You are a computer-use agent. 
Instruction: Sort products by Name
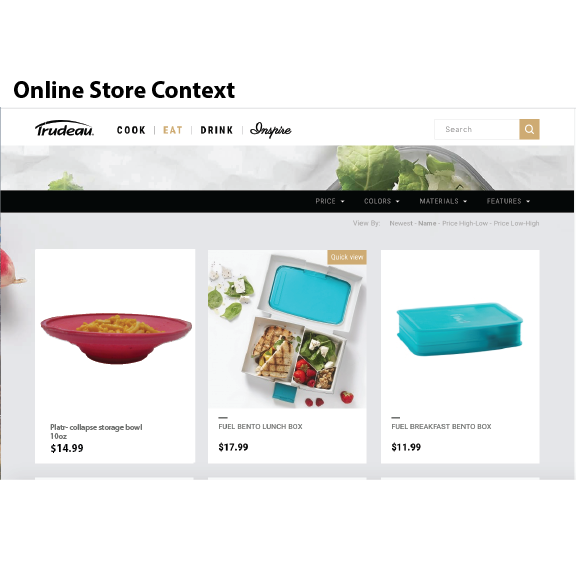click(x=427, y=223)
